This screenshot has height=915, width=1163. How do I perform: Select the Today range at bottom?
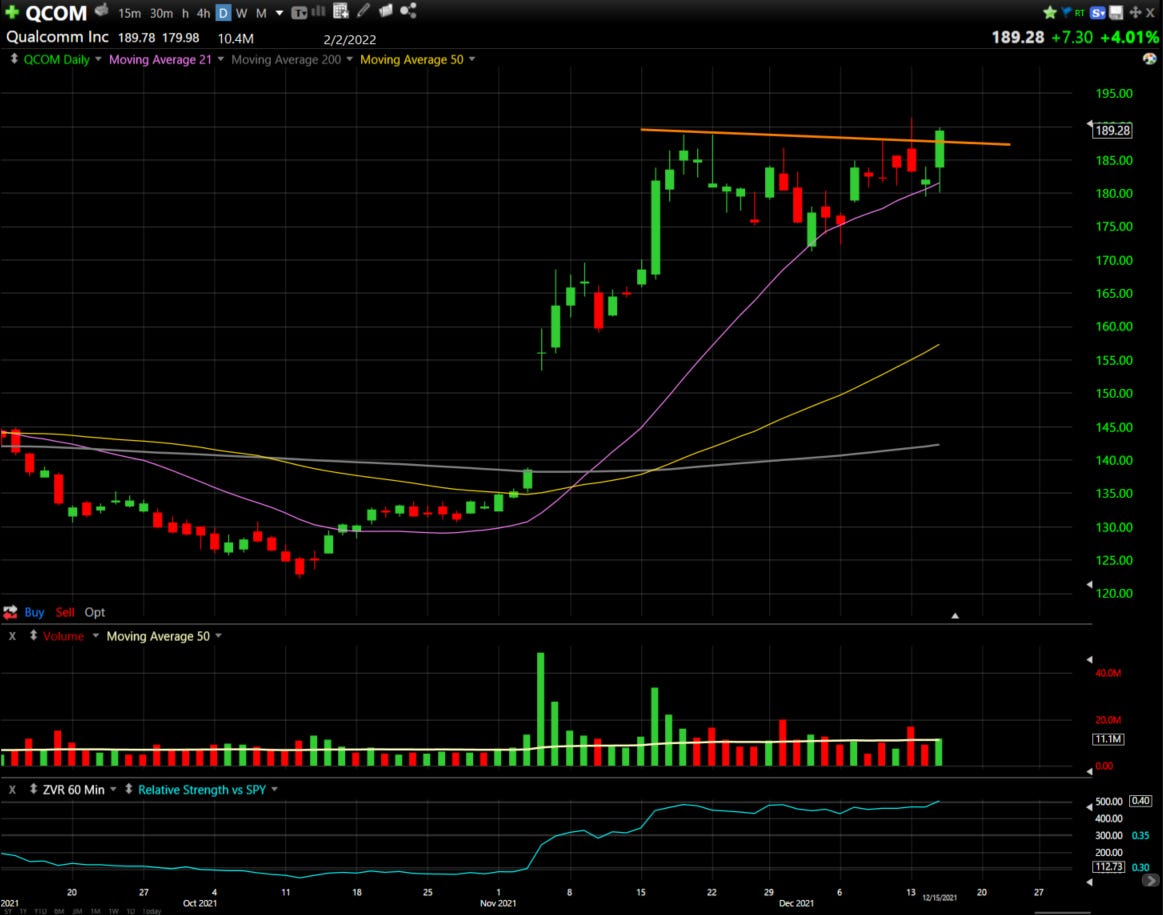click(x=151, y=911)
